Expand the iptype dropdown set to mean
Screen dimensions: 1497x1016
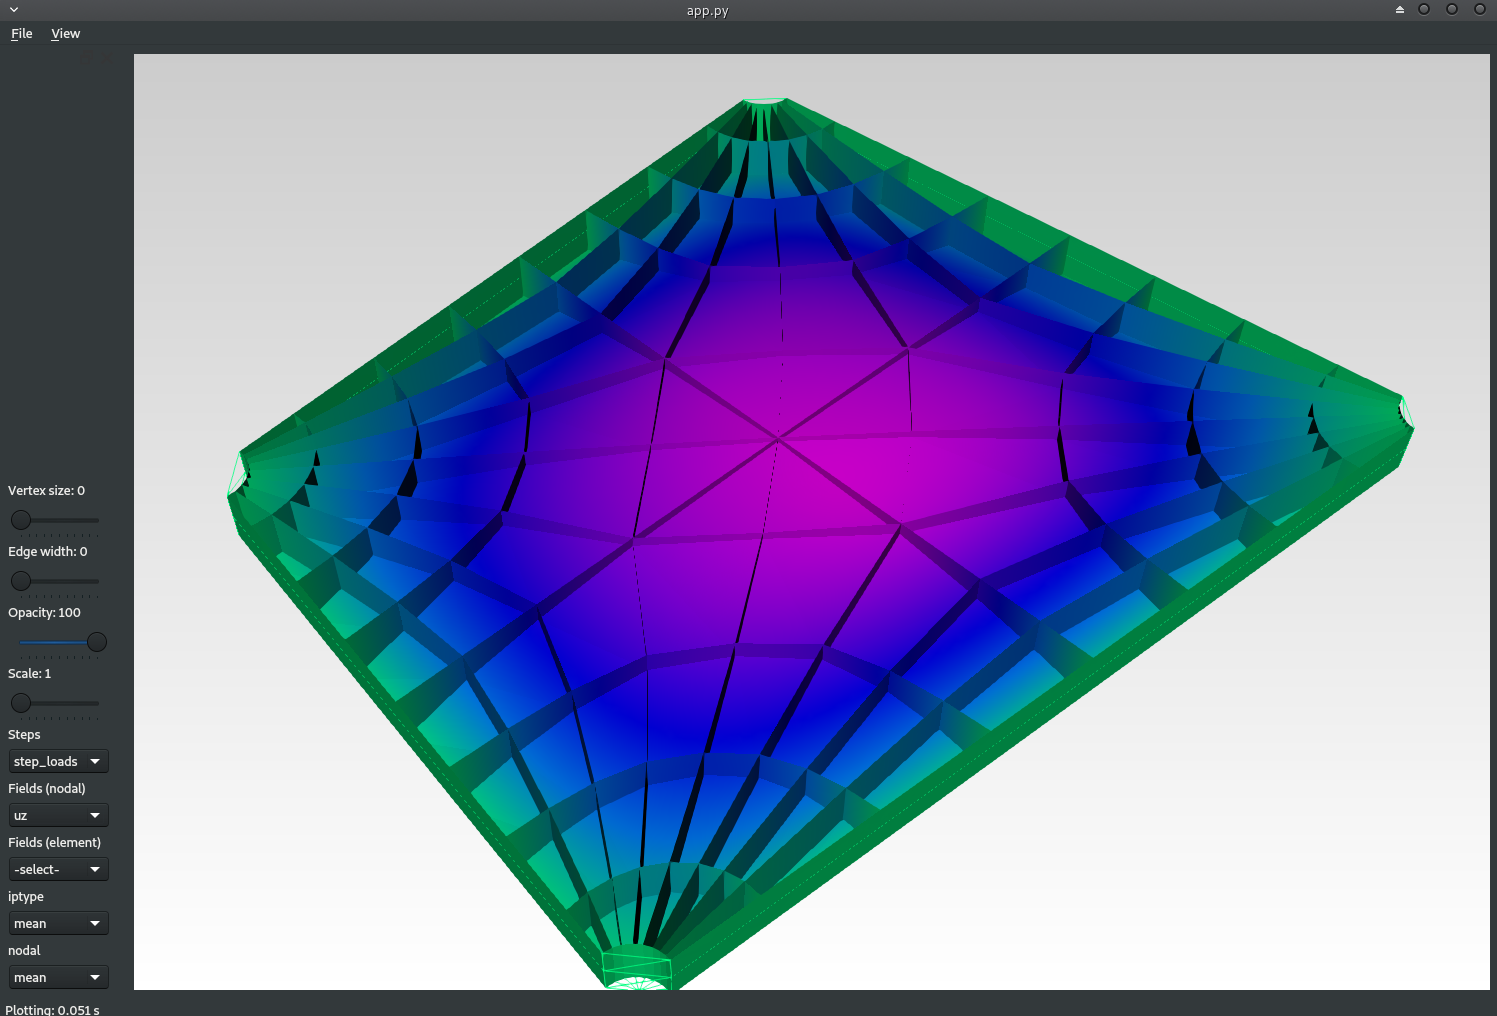[x=58, y=924]
